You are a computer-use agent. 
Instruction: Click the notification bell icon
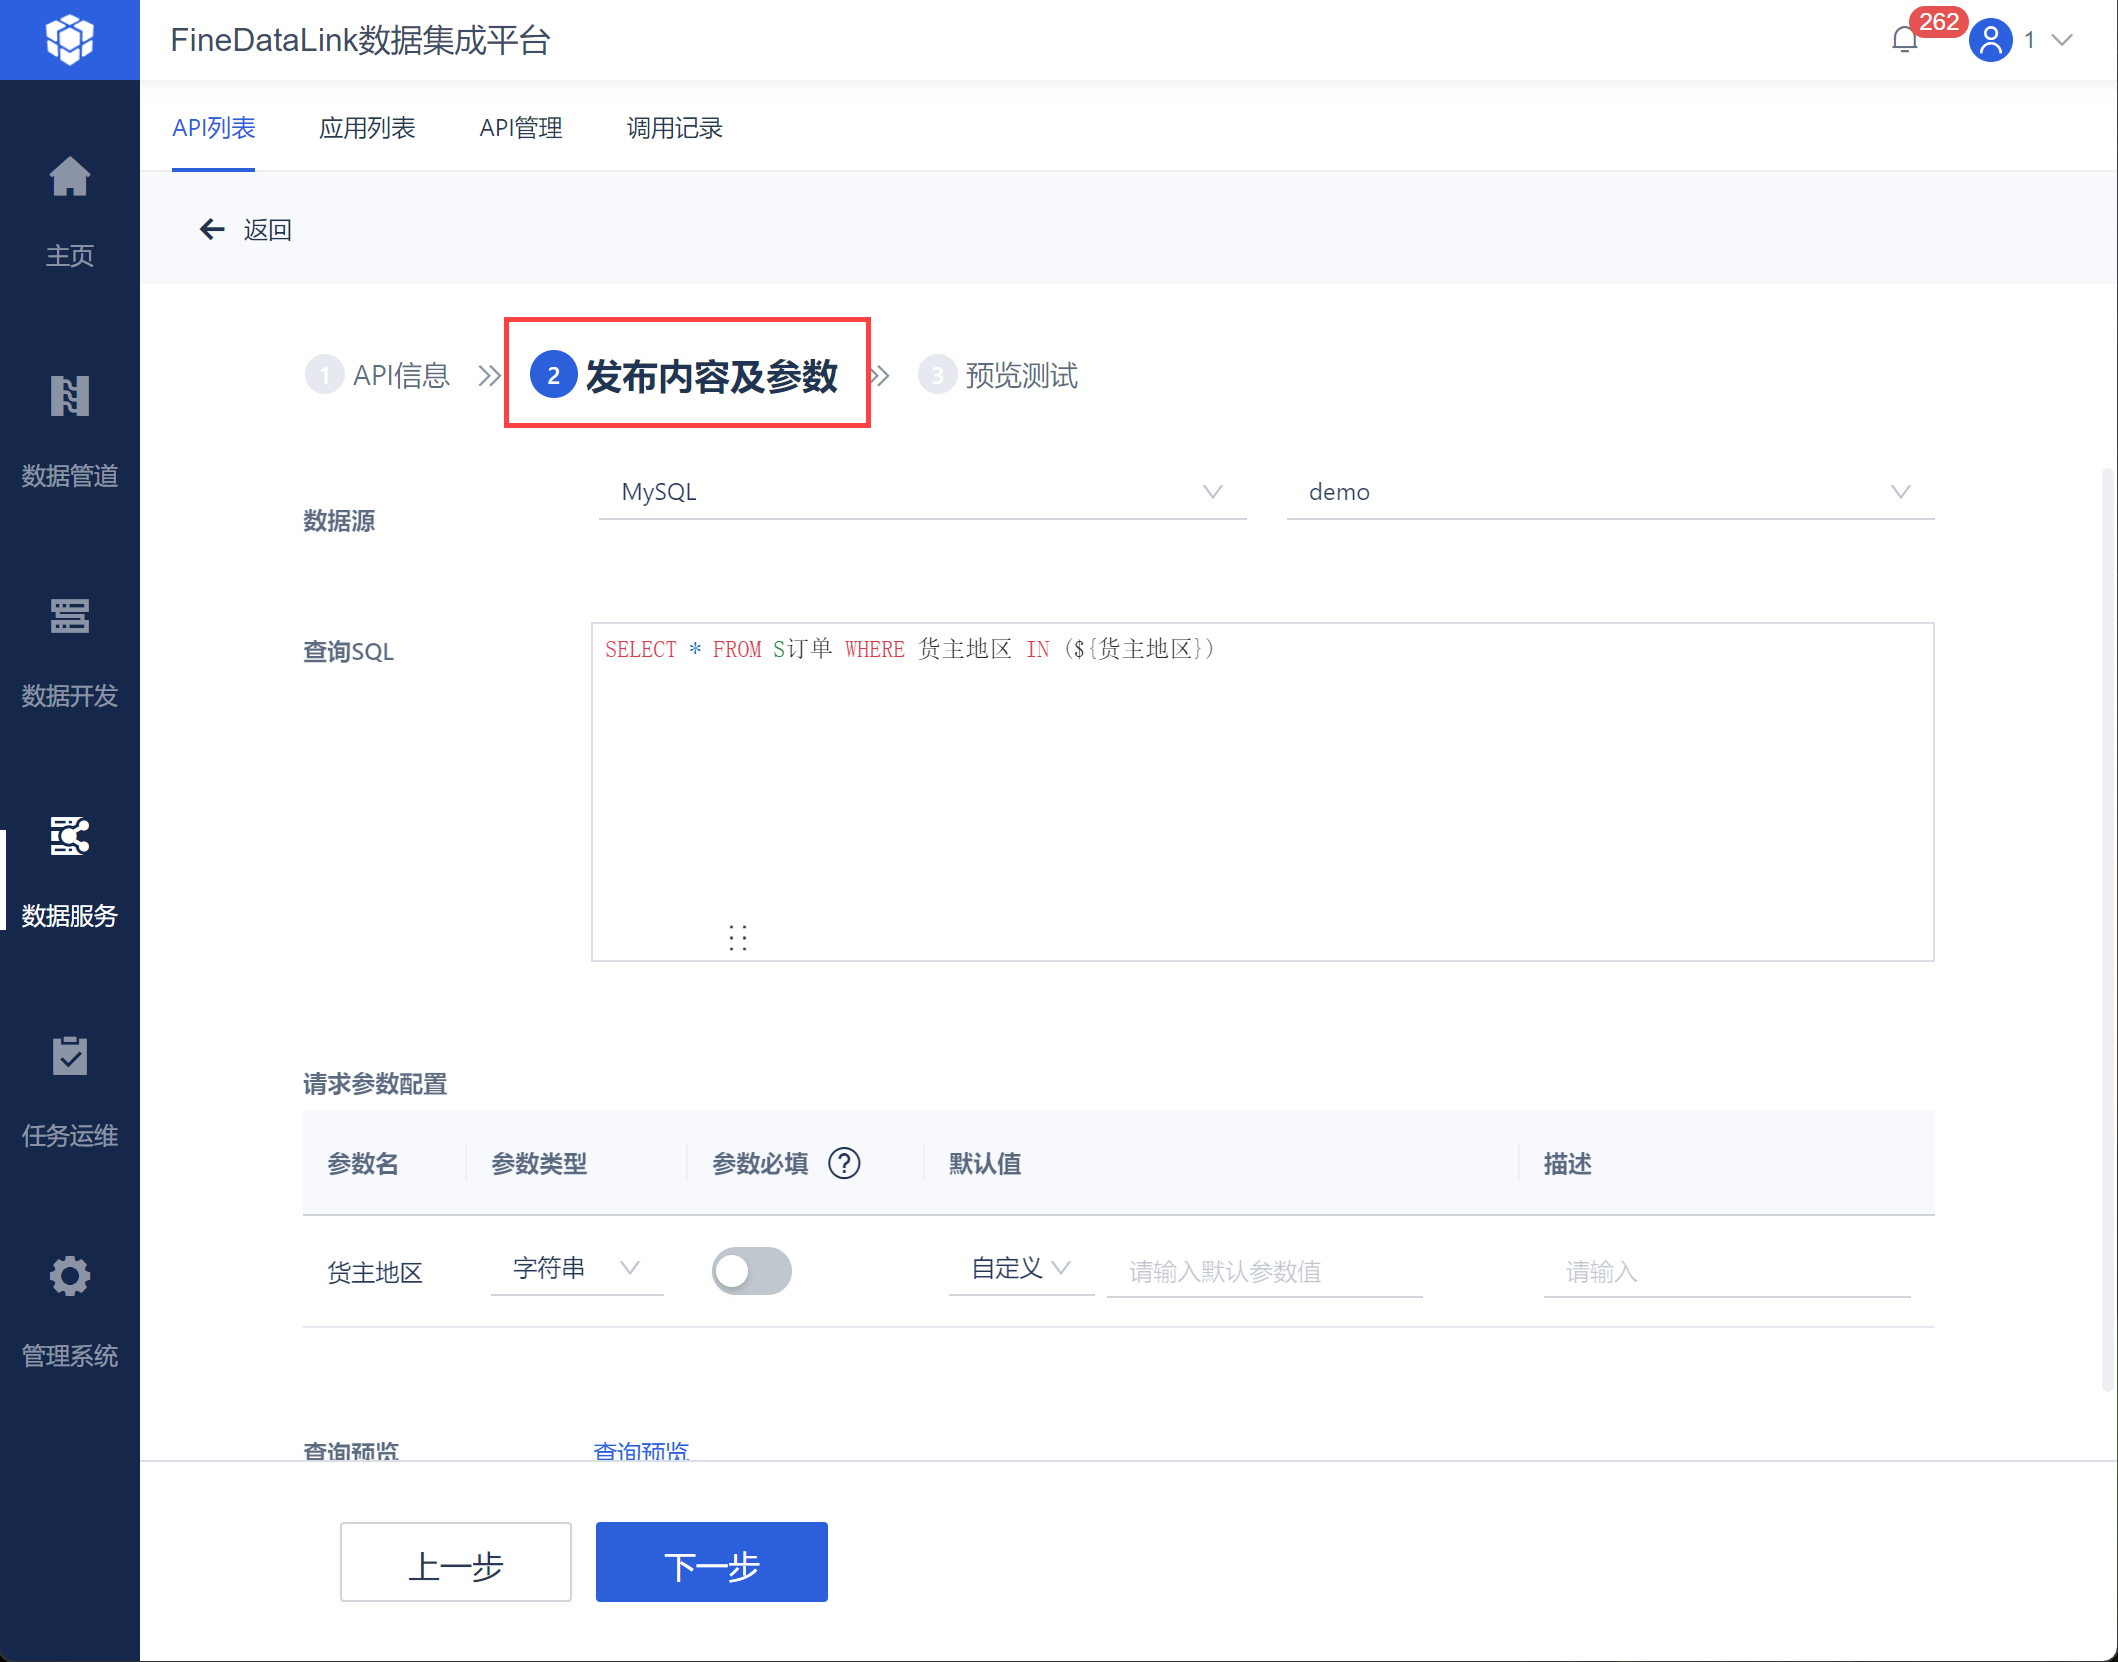click(x=1904, y=40)
